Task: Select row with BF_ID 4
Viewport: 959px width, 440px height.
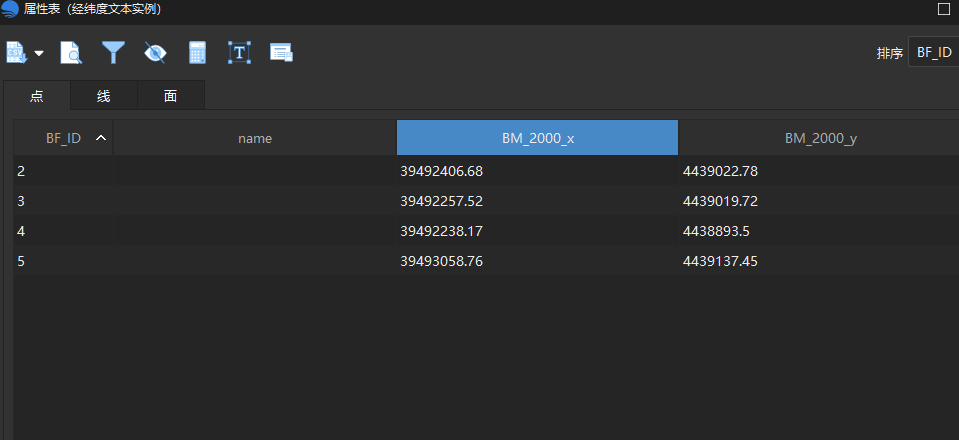Action: (x=486, y=231)
